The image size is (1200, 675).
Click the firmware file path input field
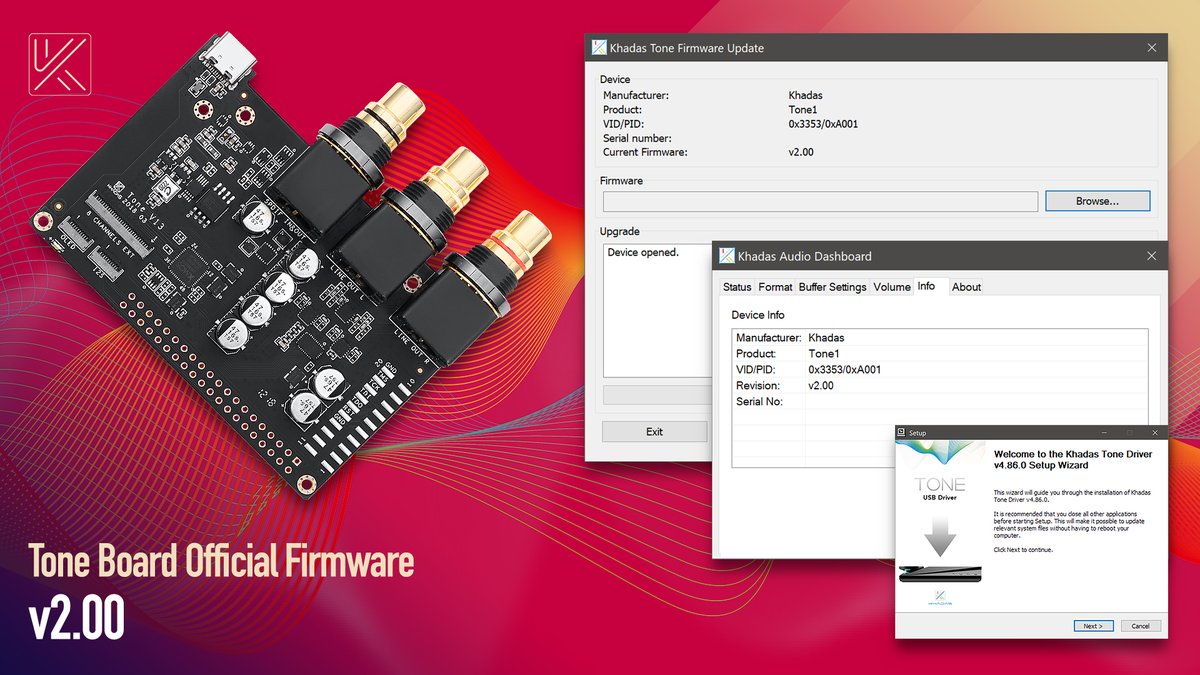click(x=820, y=201)
